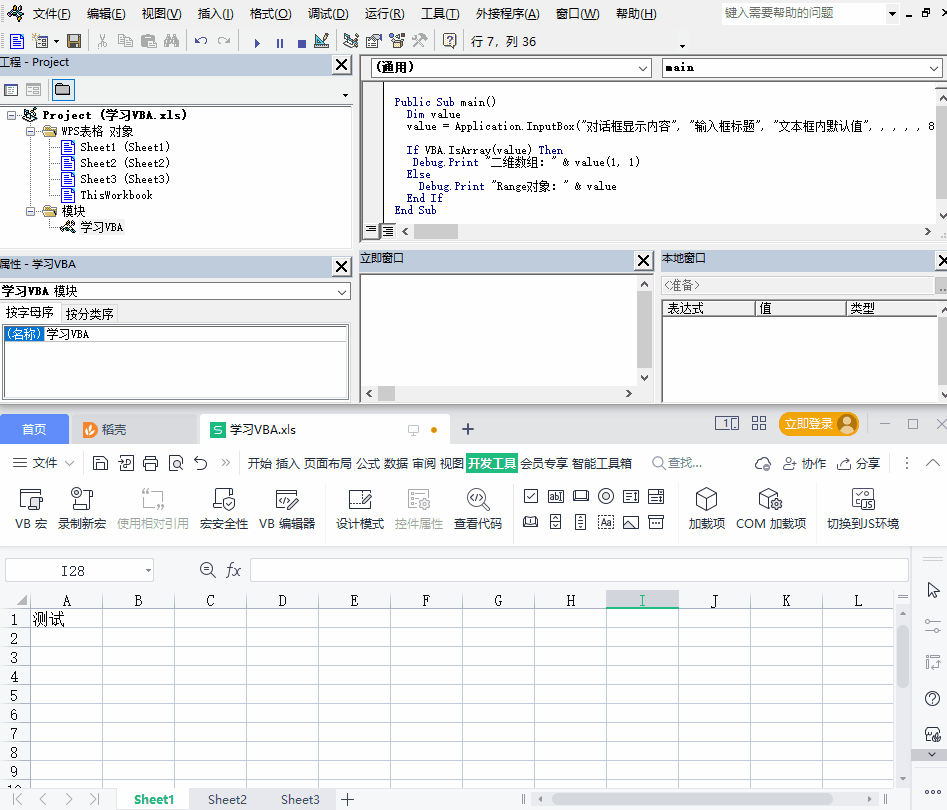Select cell A1 containing 测试
This screenshot has height=810, width=947.
point(66,619)
